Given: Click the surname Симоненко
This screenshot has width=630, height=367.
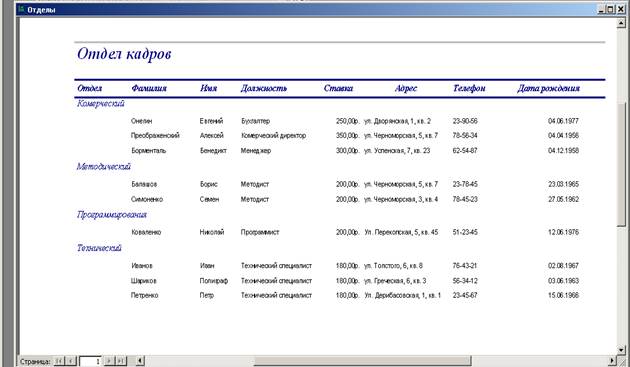Looking at the screenshot, I should tap(147, 199).
